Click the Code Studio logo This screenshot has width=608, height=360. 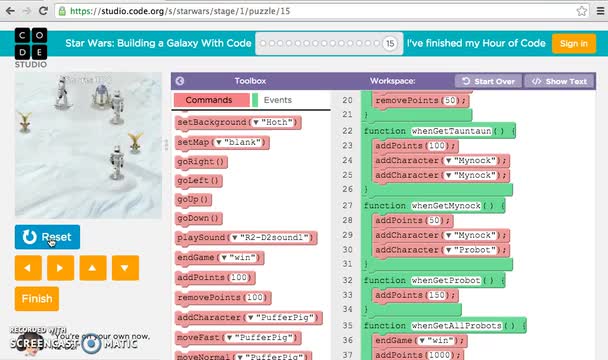pos(31,48)
